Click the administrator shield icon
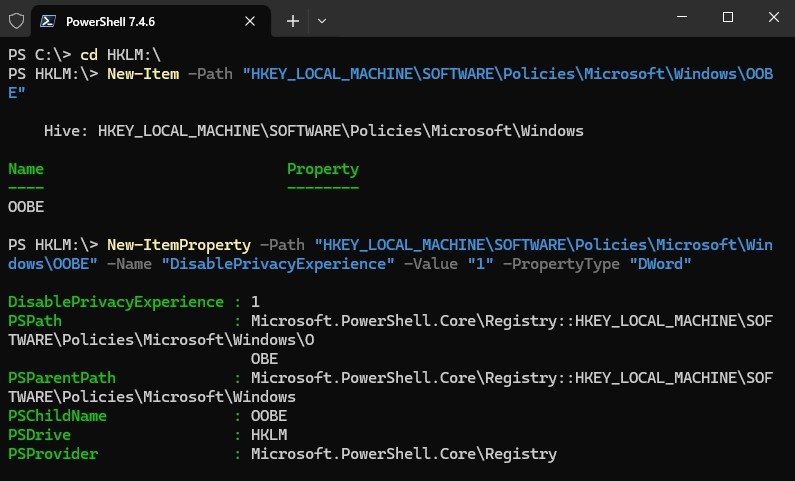 pyautogui.click(x=16, y=20)
